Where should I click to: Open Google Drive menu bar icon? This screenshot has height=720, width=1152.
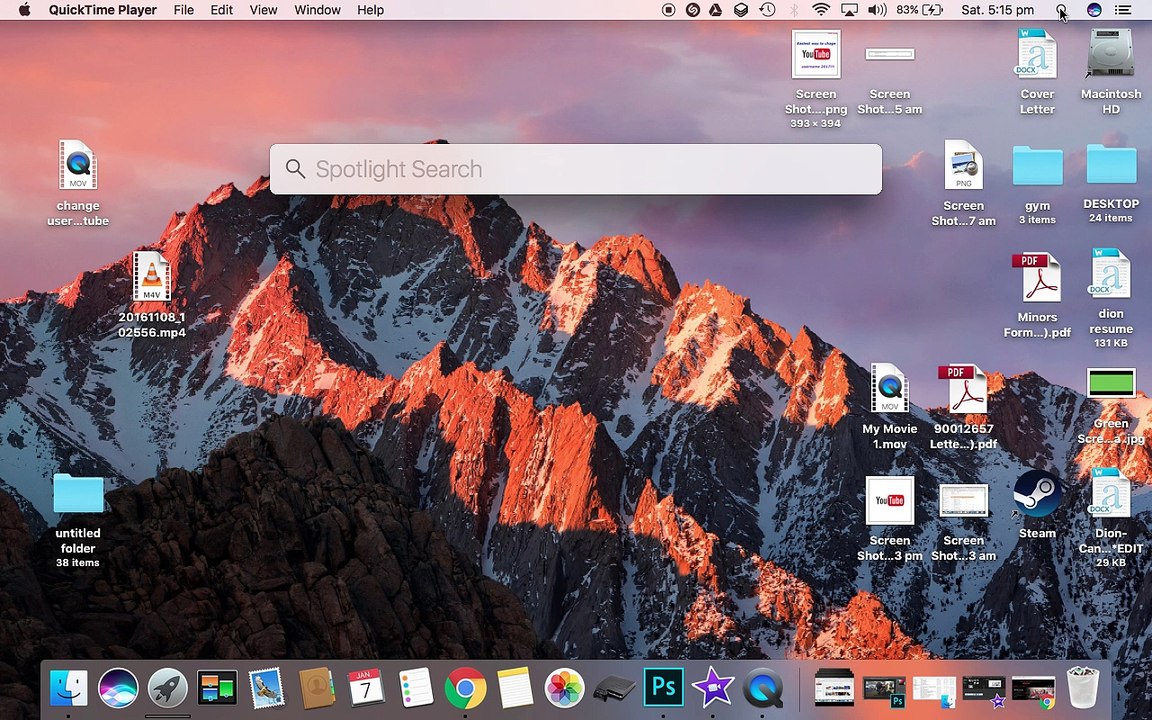716,10
